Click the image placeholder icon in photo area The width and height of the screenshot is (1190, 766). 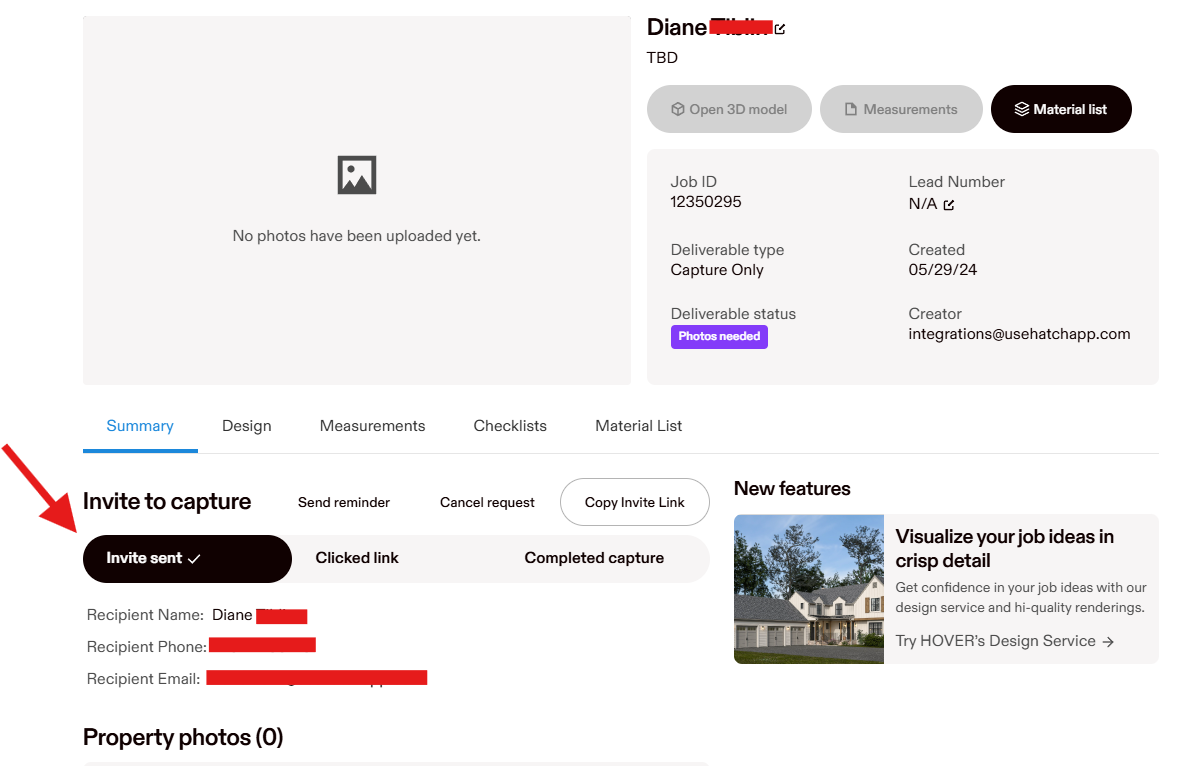[357, 175]
